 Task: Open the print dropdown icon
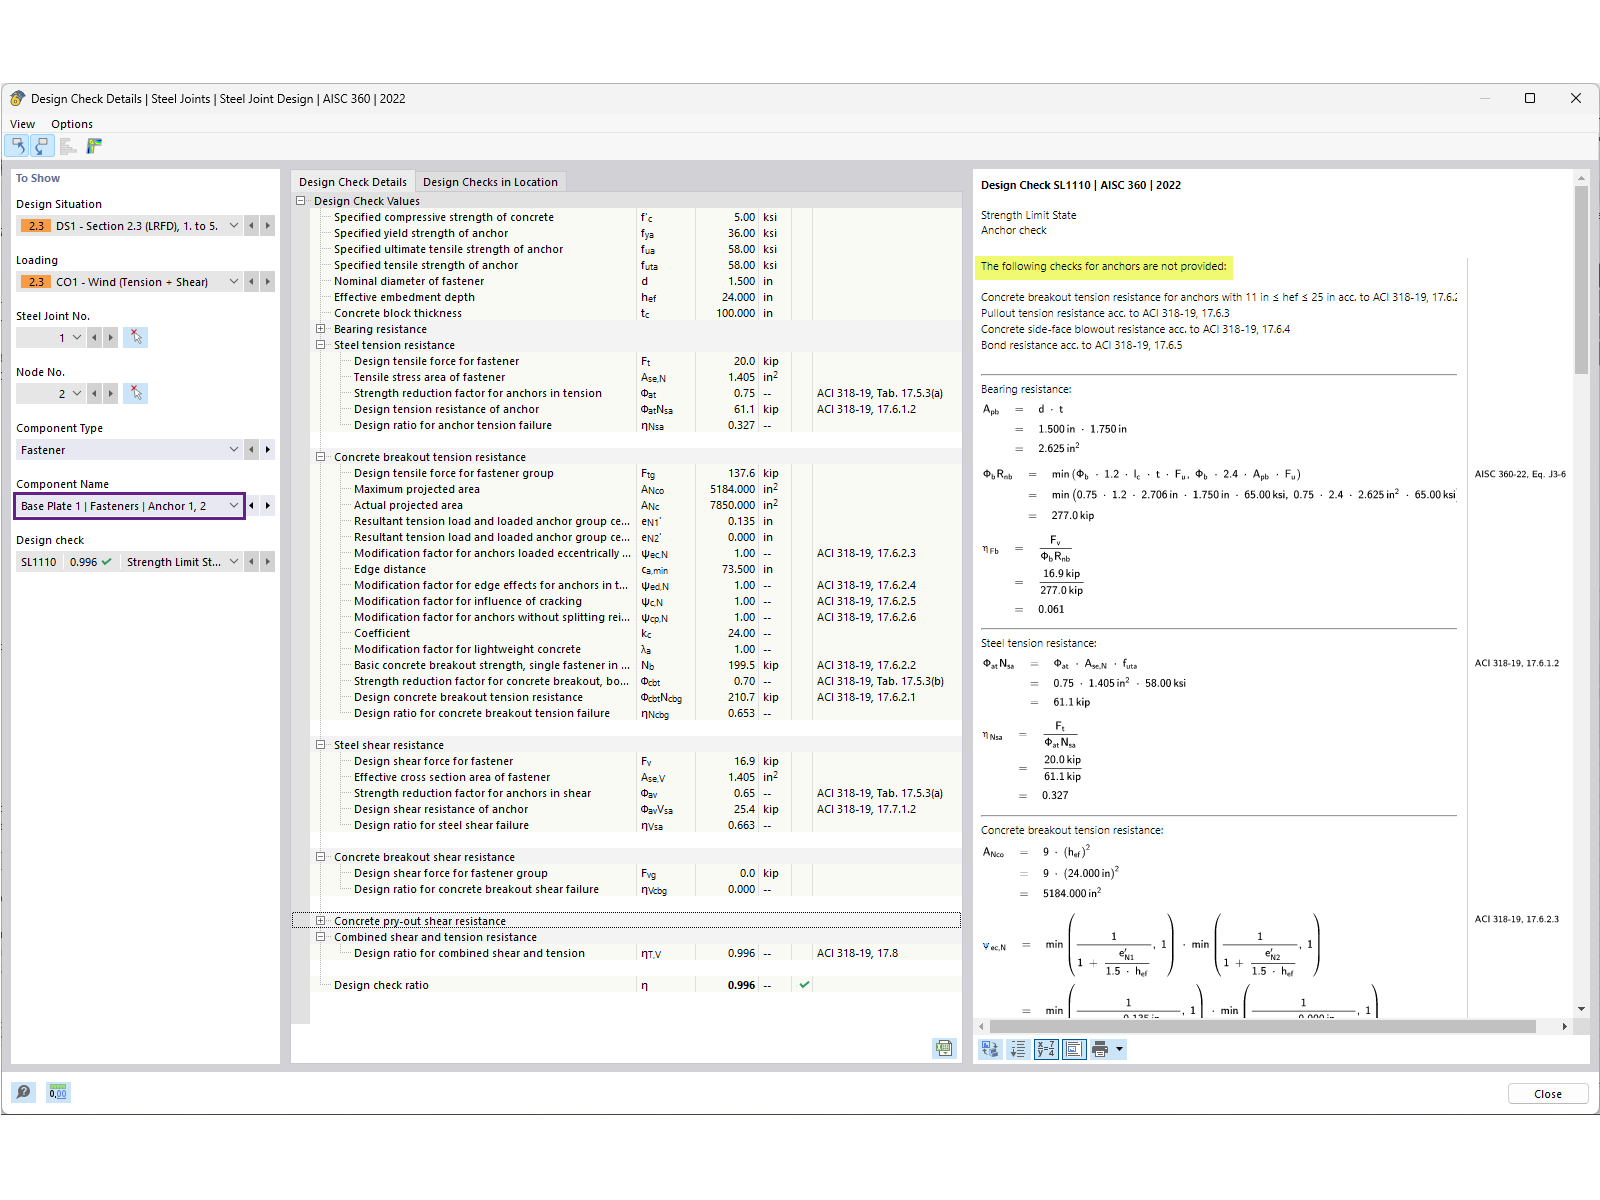click(1120, 1049)
